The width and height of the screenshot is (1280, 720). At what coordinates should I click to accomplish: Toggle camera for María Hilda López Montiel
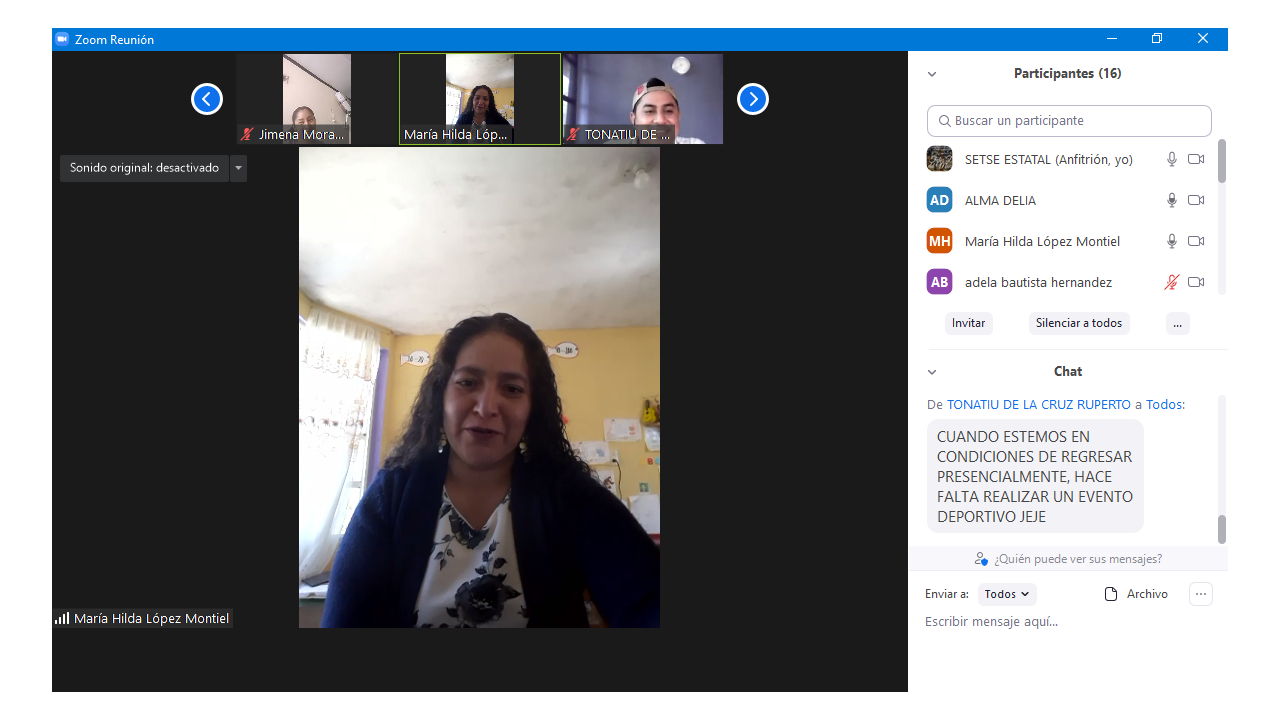tap(1196, 241)
